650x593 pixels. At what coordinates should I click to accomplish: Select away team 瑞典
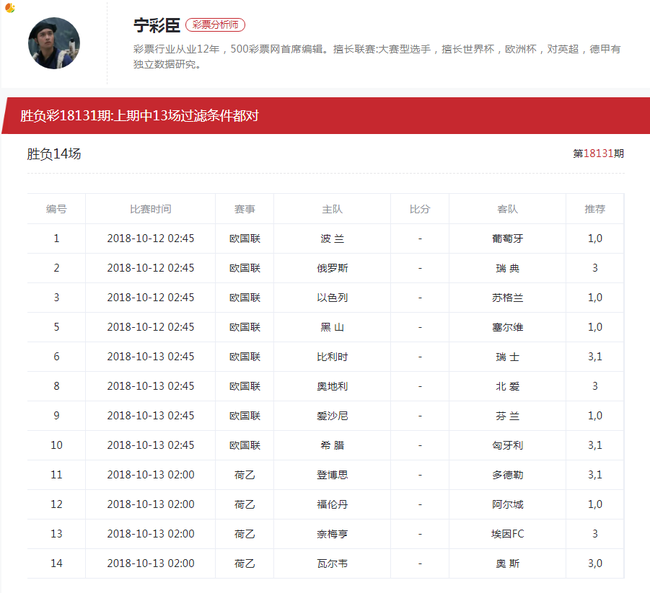coord(507,268)
